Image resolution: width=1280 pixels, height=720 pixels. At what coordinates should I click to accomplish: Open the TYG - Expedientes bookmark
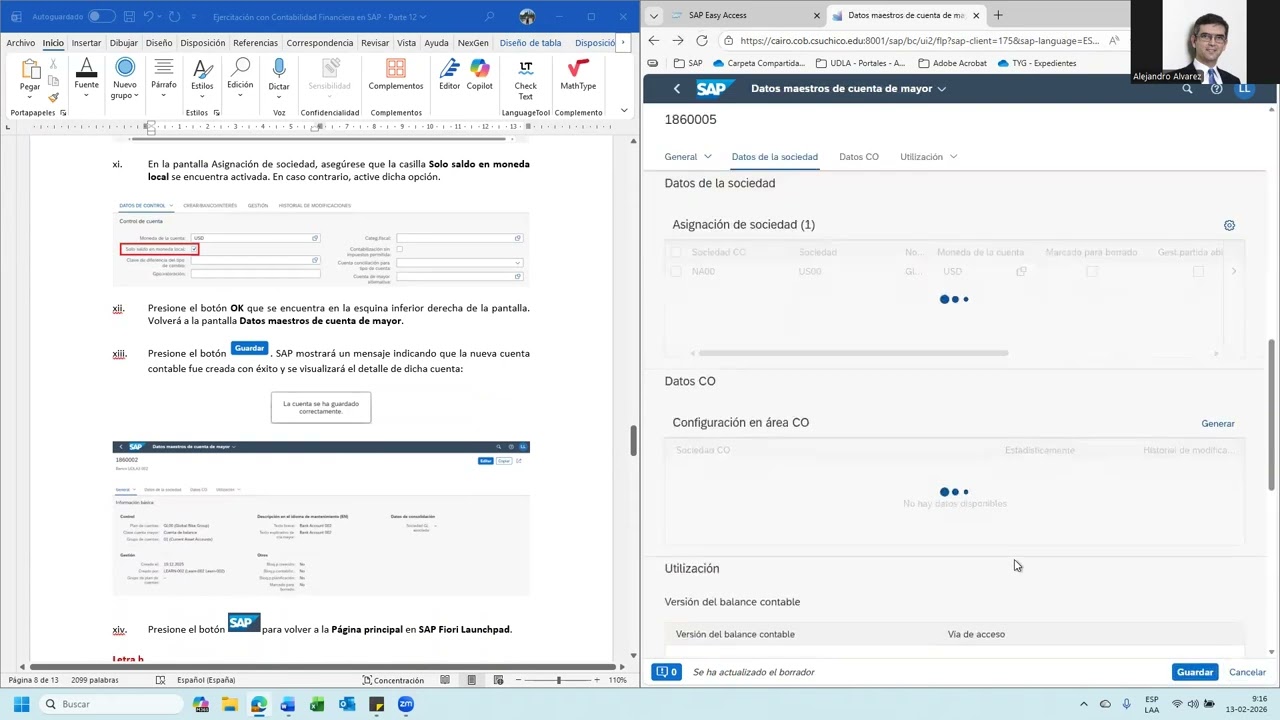coord(1037,63)
